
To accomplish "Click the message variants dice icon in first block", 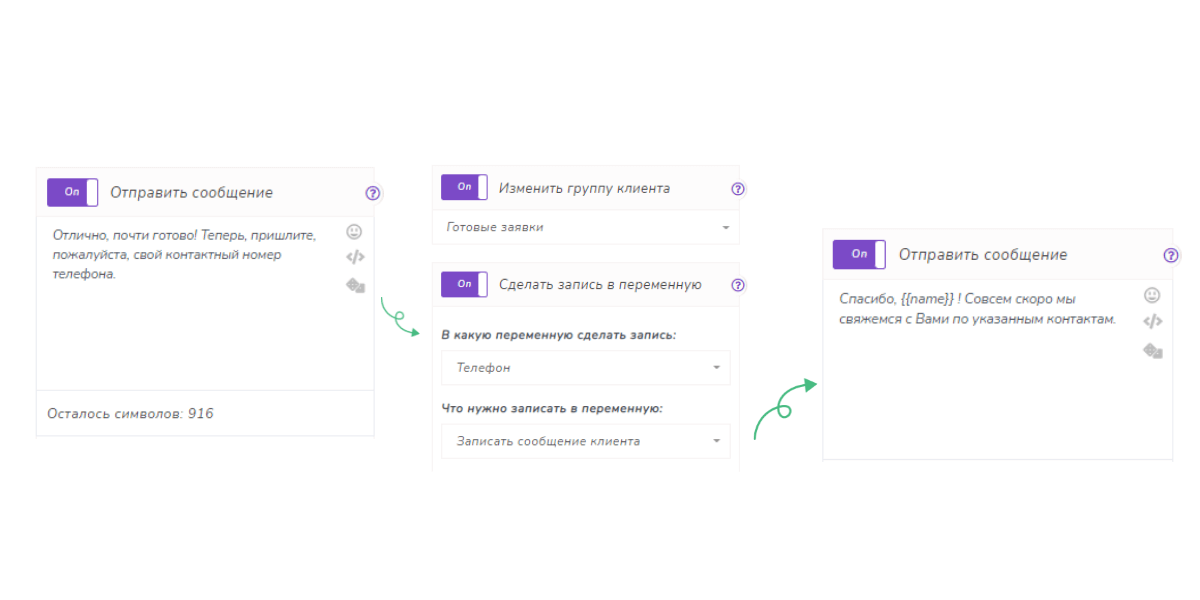I will point(353,286).
